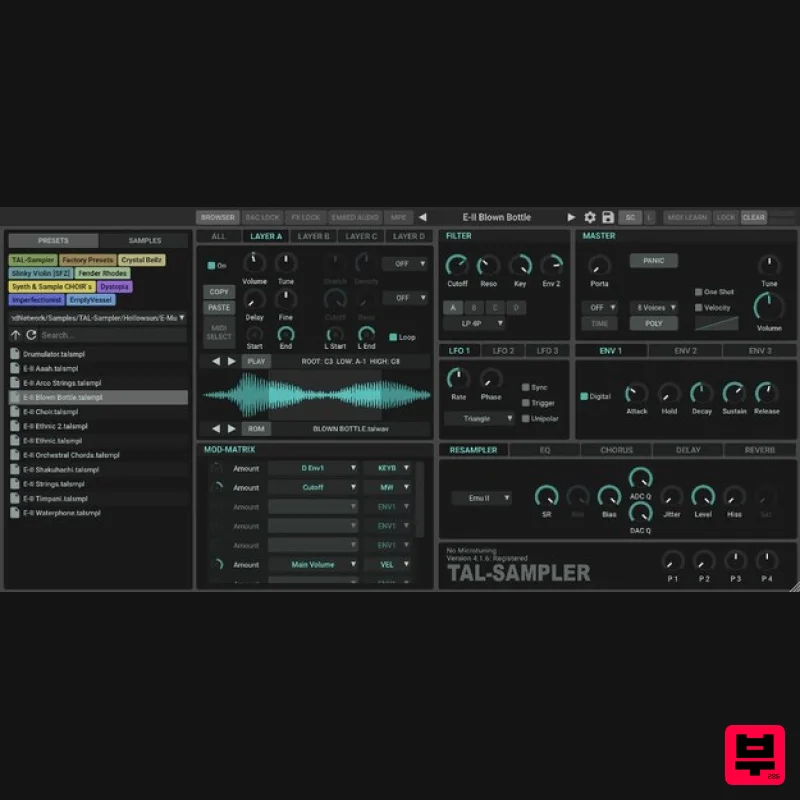Save preset using the floppy disk icon
Viewport: 800px width, 800px height.
point(607,217)
